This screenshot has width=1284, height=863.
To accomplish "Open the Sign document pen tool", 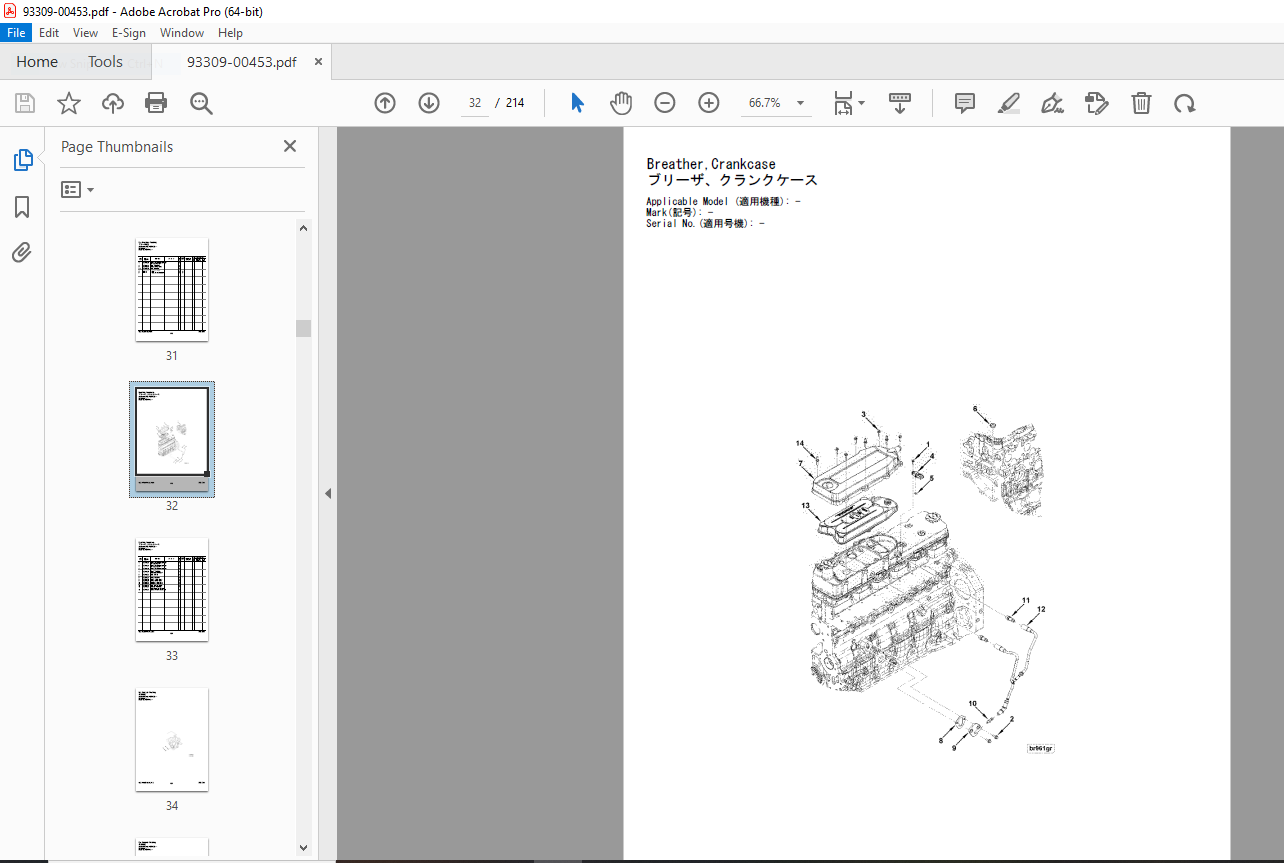I will pyautogui.click(x=1052, y=103).
